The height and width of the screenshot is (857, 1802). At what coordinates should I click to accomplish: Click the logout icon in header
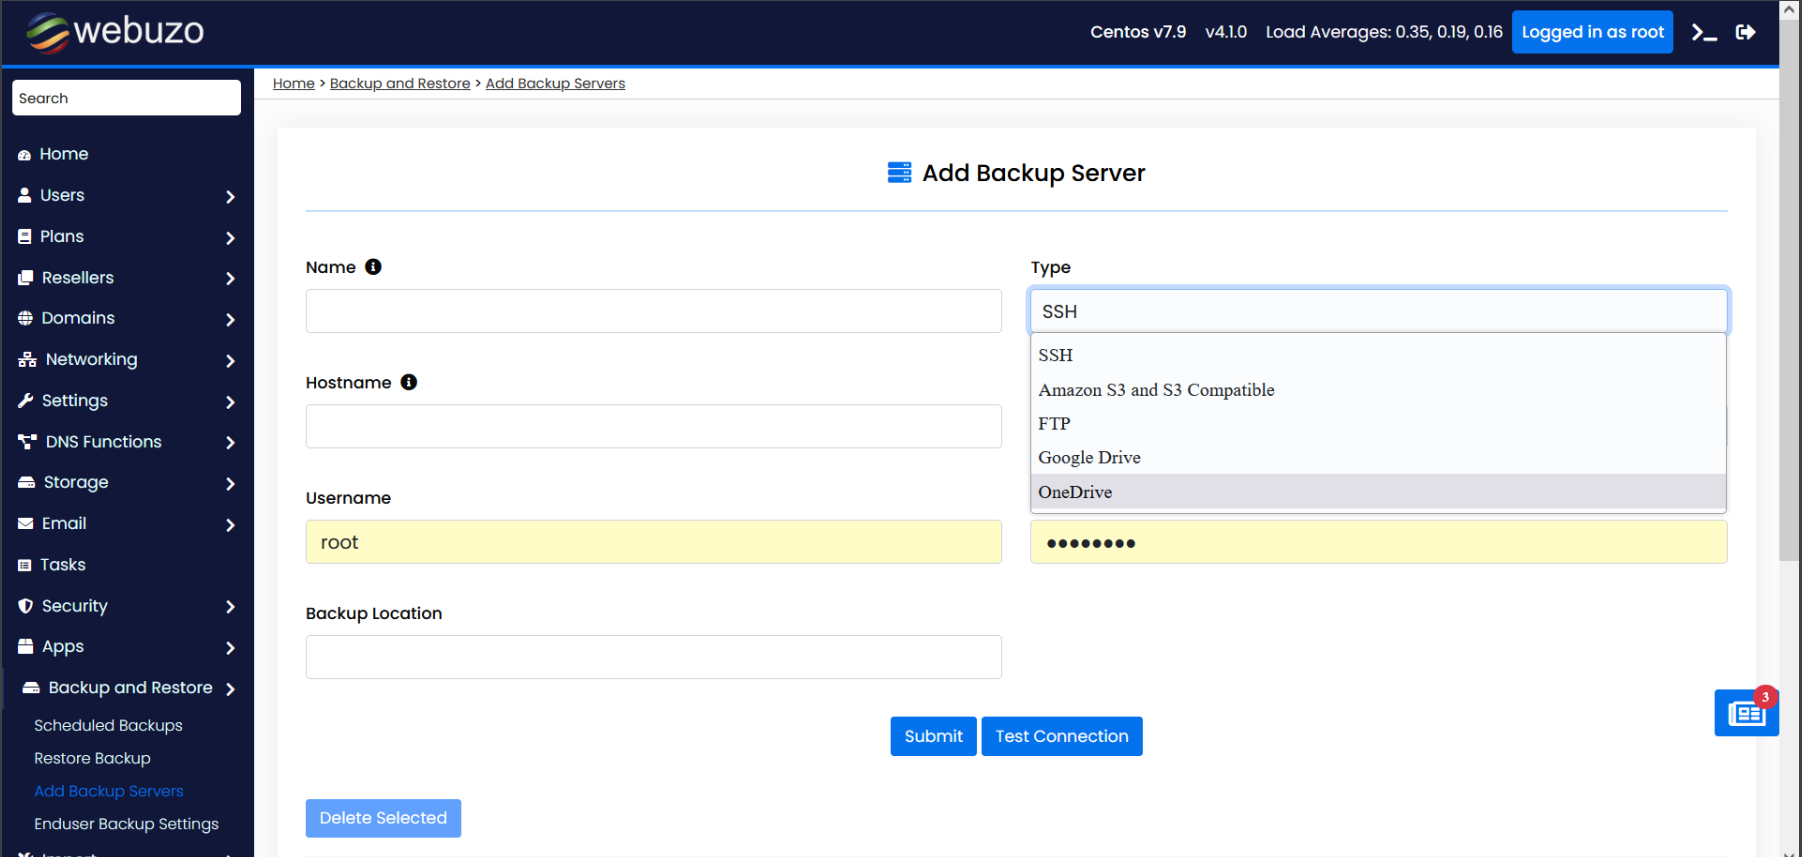1745,33
